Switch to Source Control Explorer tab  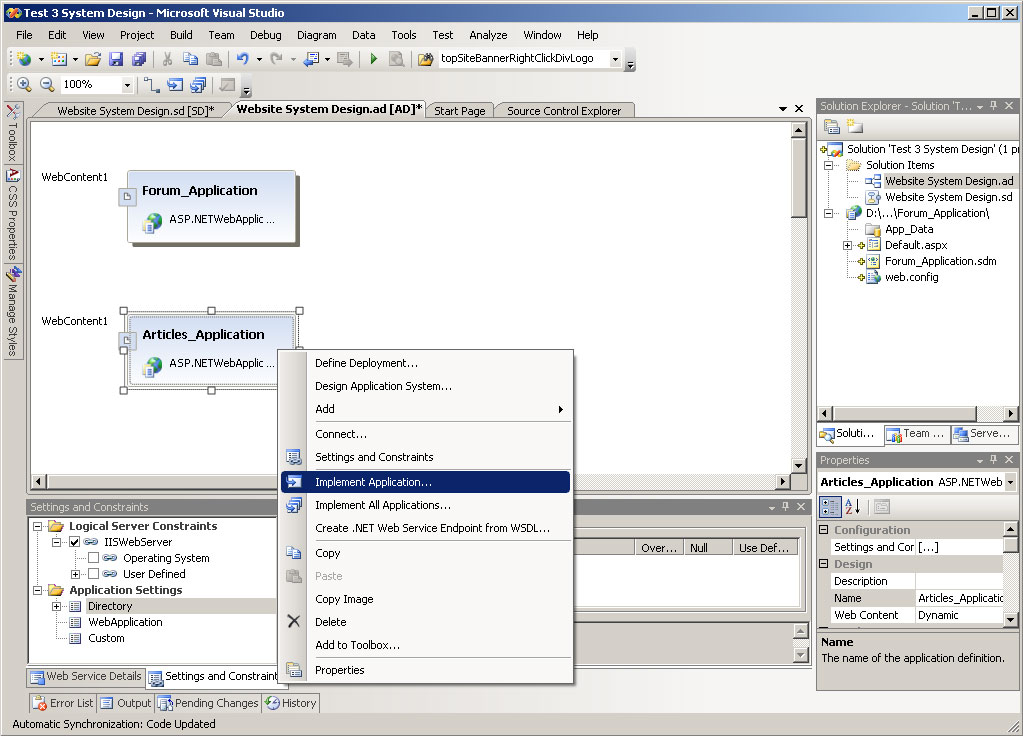pyautogui.click(x=564, y=111)
